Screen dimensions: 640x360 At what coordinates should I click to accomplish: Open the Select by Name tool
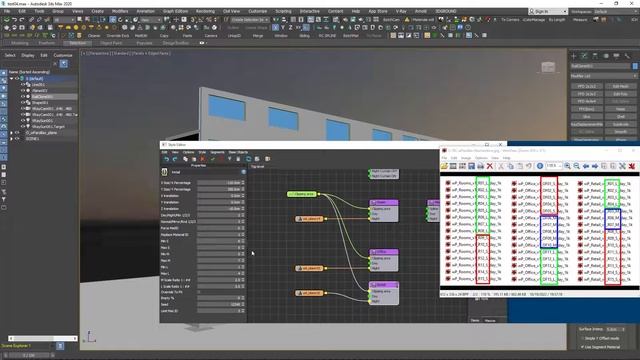(87, 20)
